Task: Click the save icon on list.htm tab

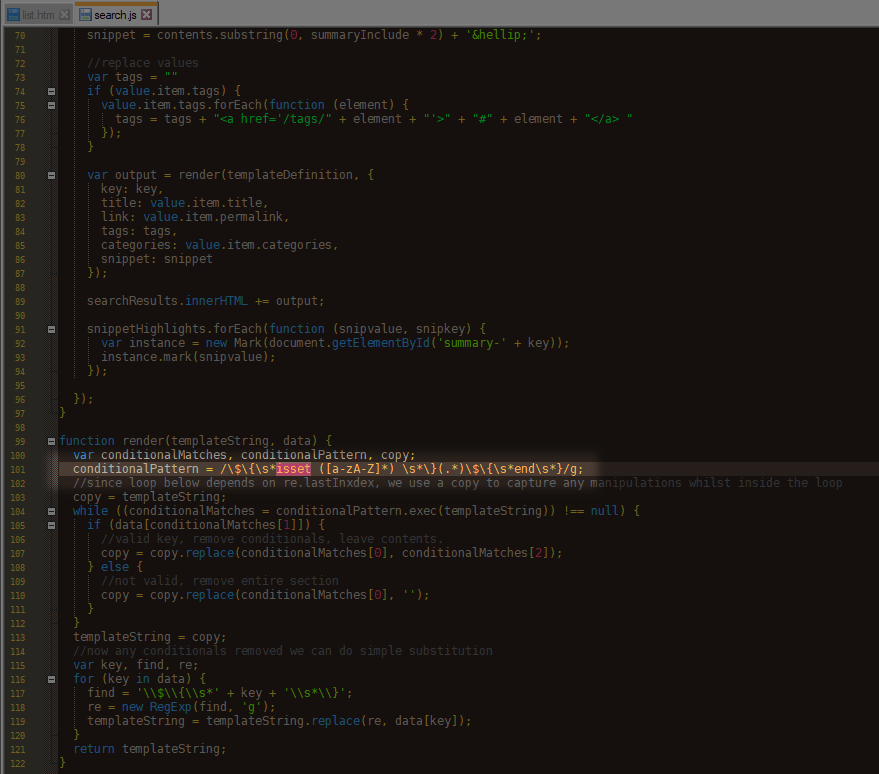Action: click(x=13, y=15)
